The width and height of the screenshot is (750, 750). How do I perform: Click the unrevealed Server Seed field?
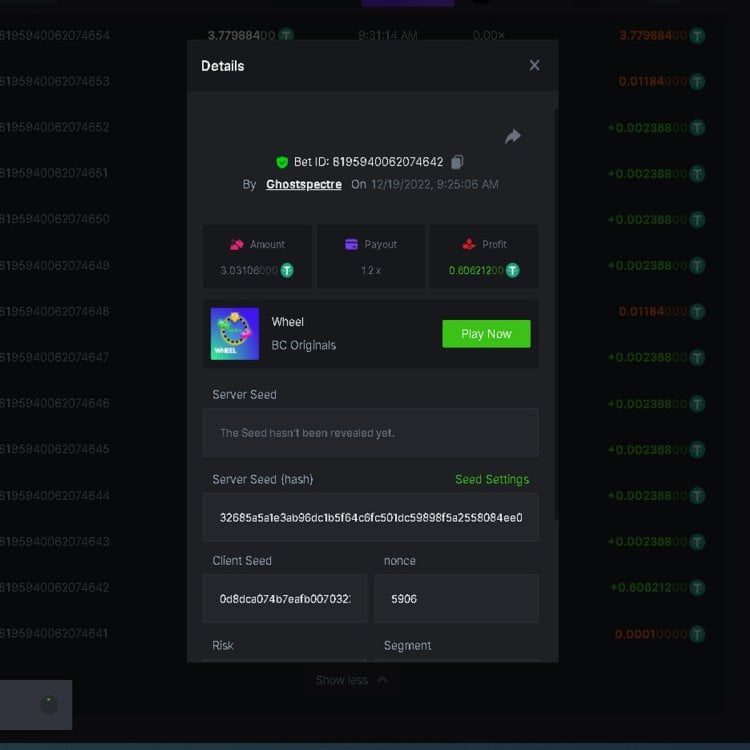[x=370, y=433]
